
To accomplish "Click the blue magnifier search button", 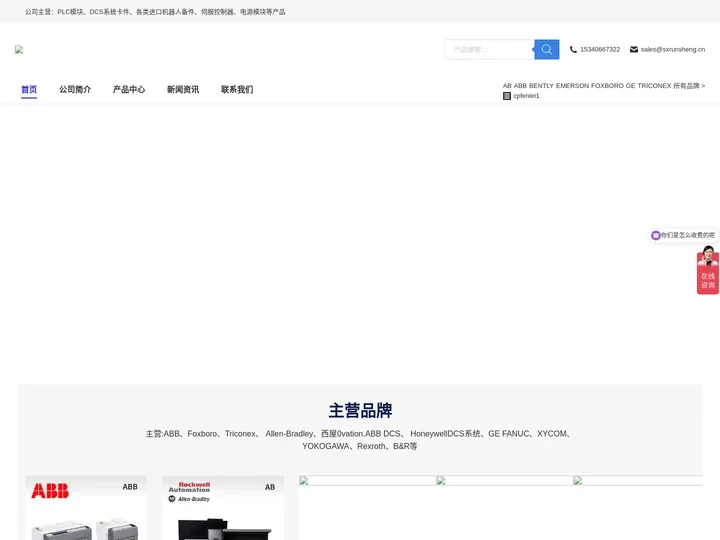I will [546, 49].
